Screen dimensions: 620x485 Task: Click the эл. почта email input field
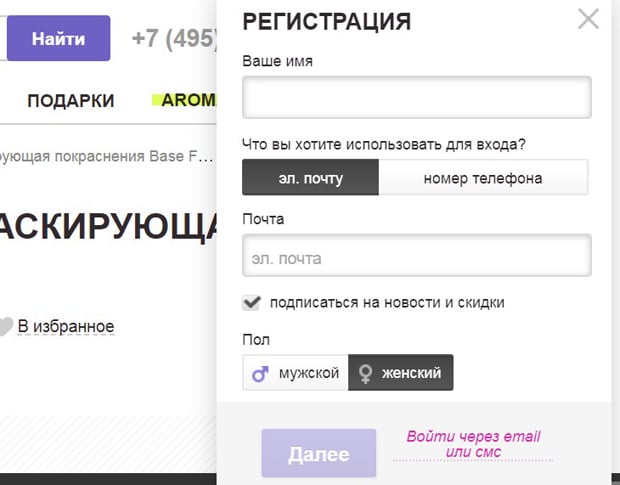pos(416,257)
